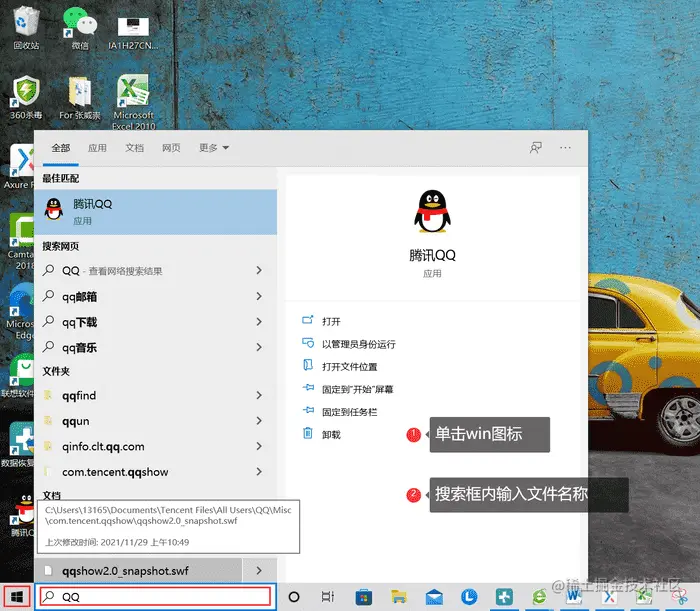Open the qqshow2.0_snapshot.swf document result
700x611 pixels.
coord(138,570)
